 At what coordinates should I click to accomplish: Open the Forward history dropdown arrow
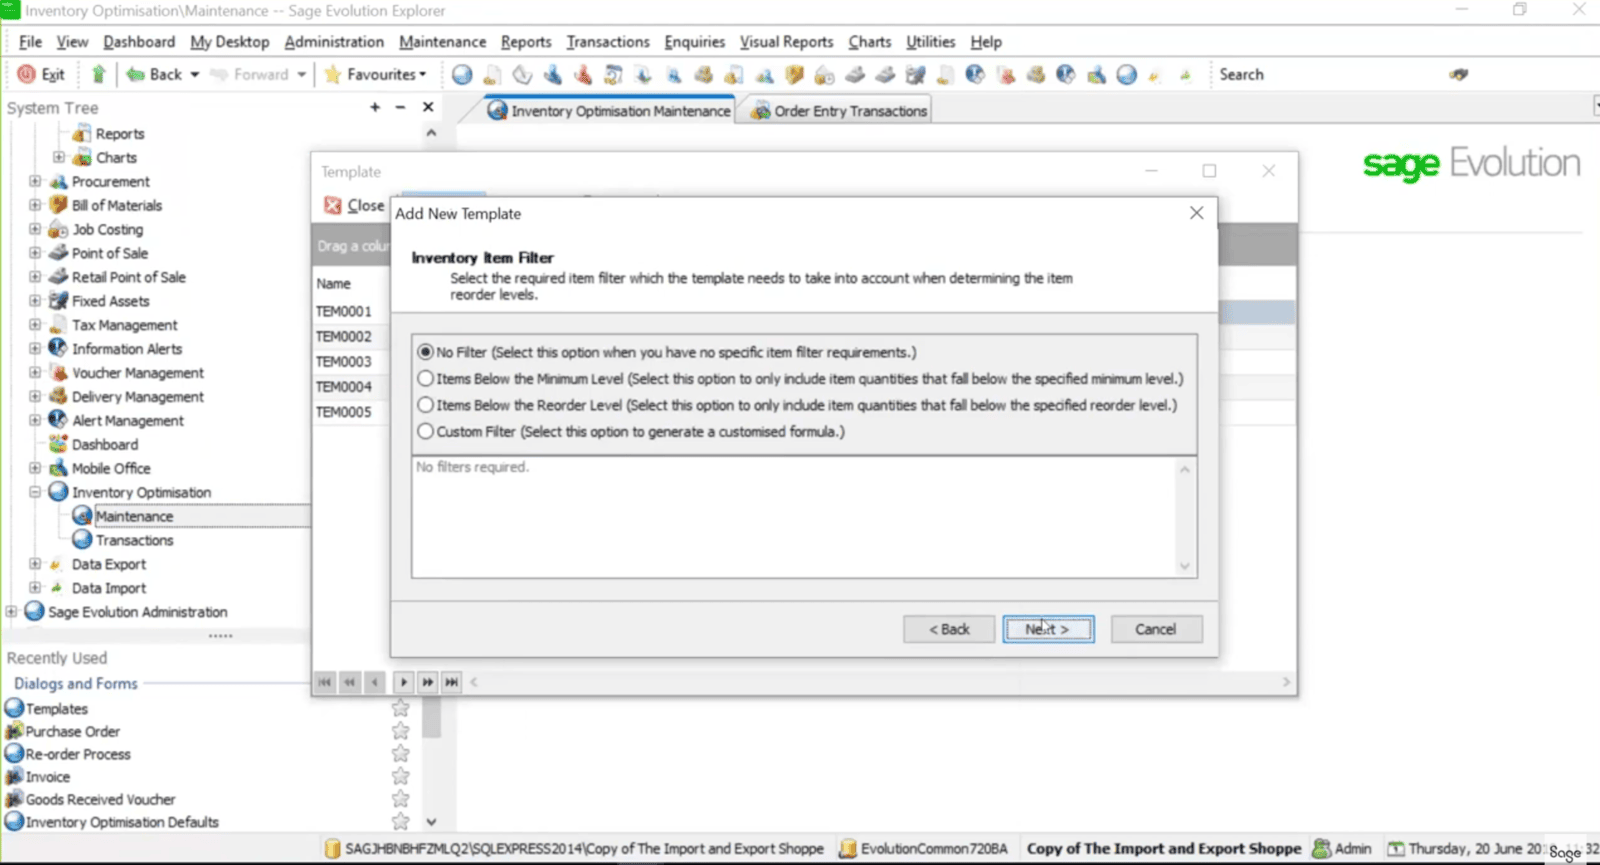point(301,74)
